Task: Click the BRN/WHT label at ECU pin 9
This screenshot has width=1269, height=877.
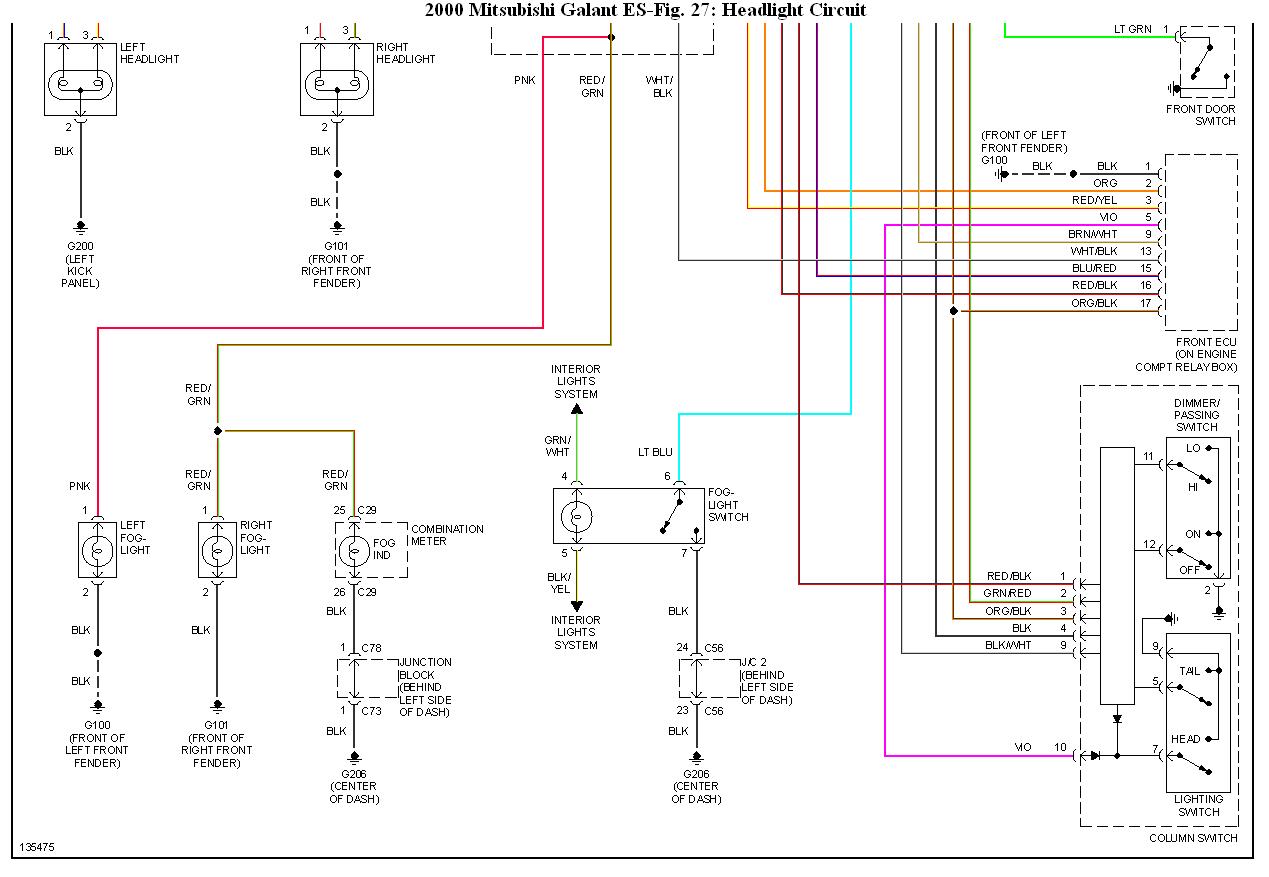Action: [1093, 234]
